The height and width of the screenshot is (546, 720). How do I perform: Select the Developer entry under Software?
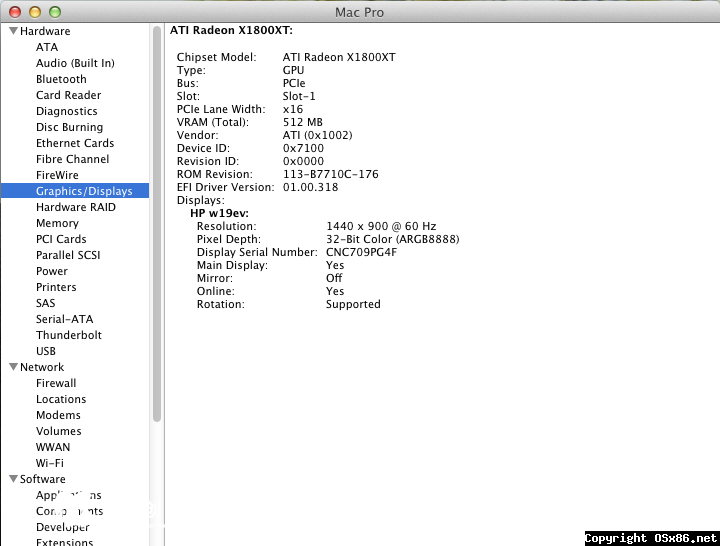(x=63, y=527)
